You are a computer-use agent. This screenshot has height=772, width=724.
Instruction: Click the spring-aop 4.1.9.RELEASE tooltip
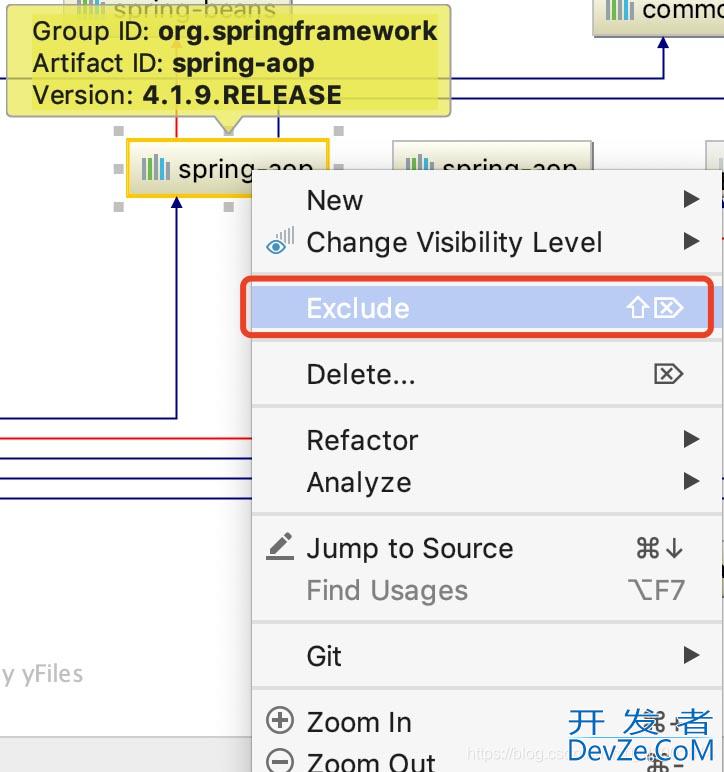pyautogui.click(x=228, y=62)
